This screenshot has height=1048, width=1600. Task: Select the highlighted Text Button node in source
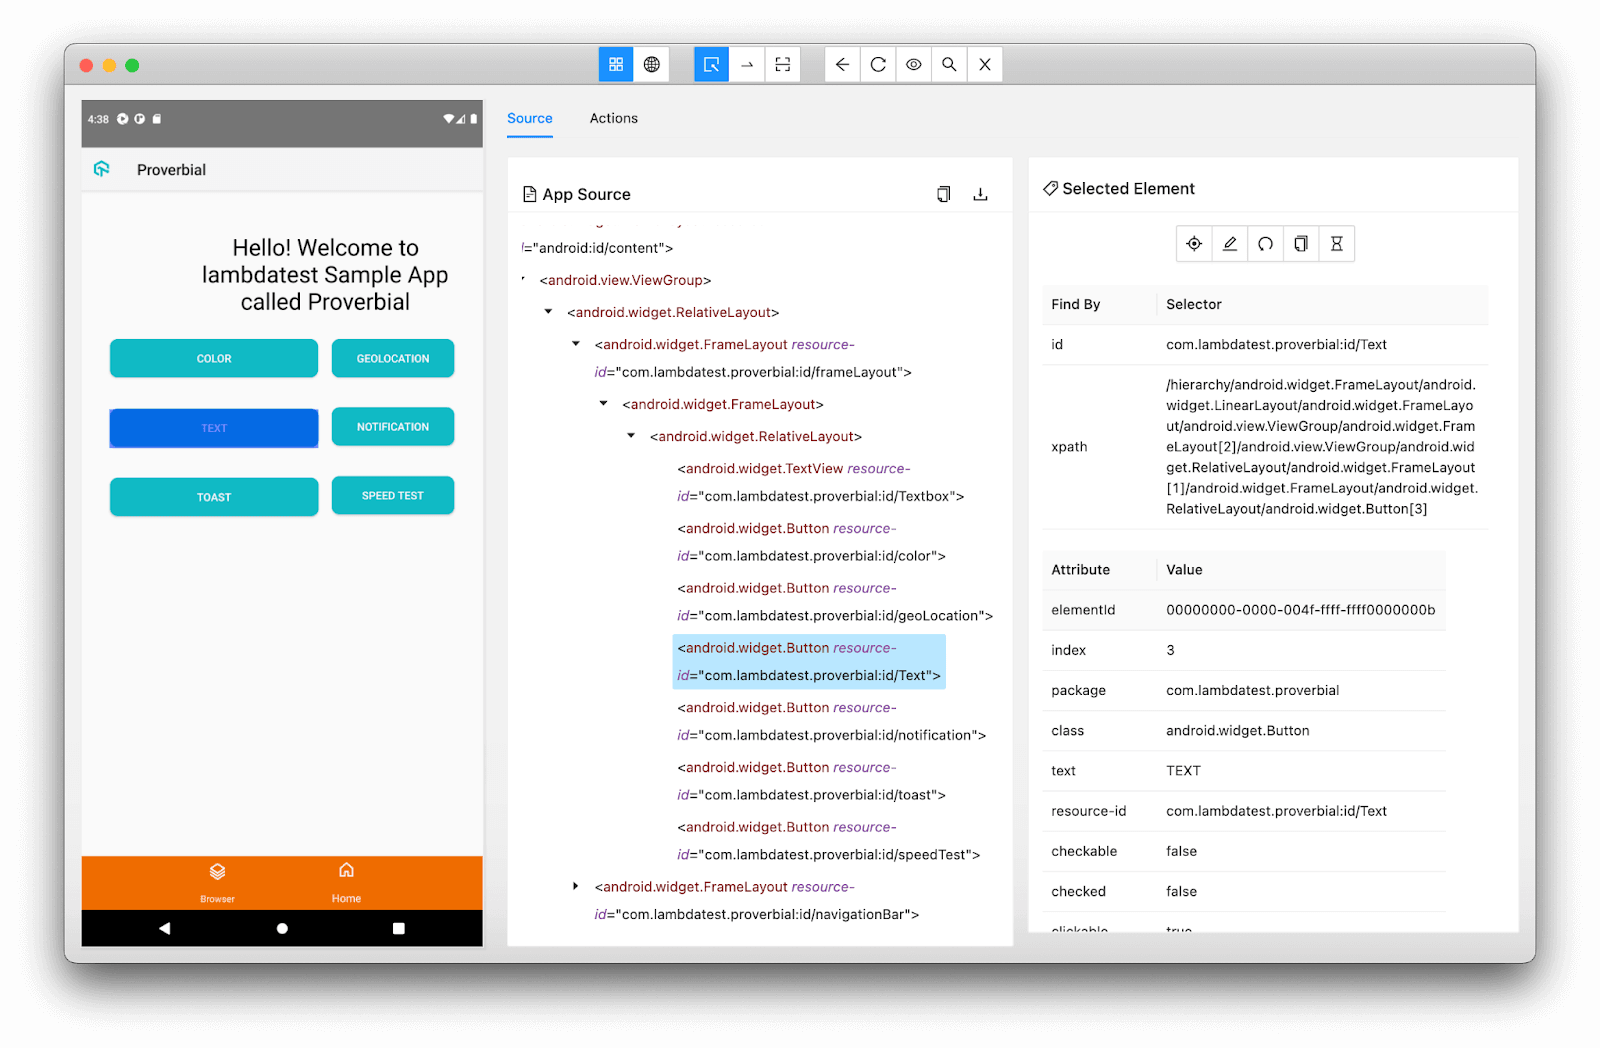[808, 661]
